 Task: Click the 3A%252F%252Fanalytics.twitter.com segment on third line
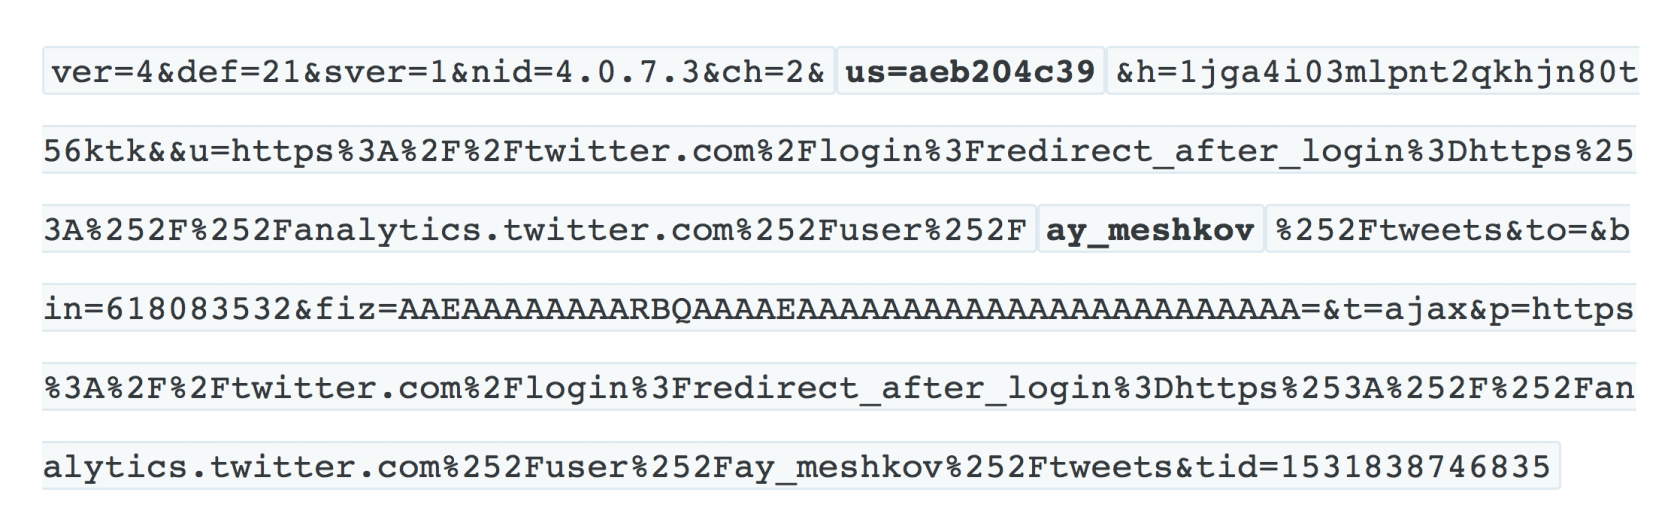389,230
